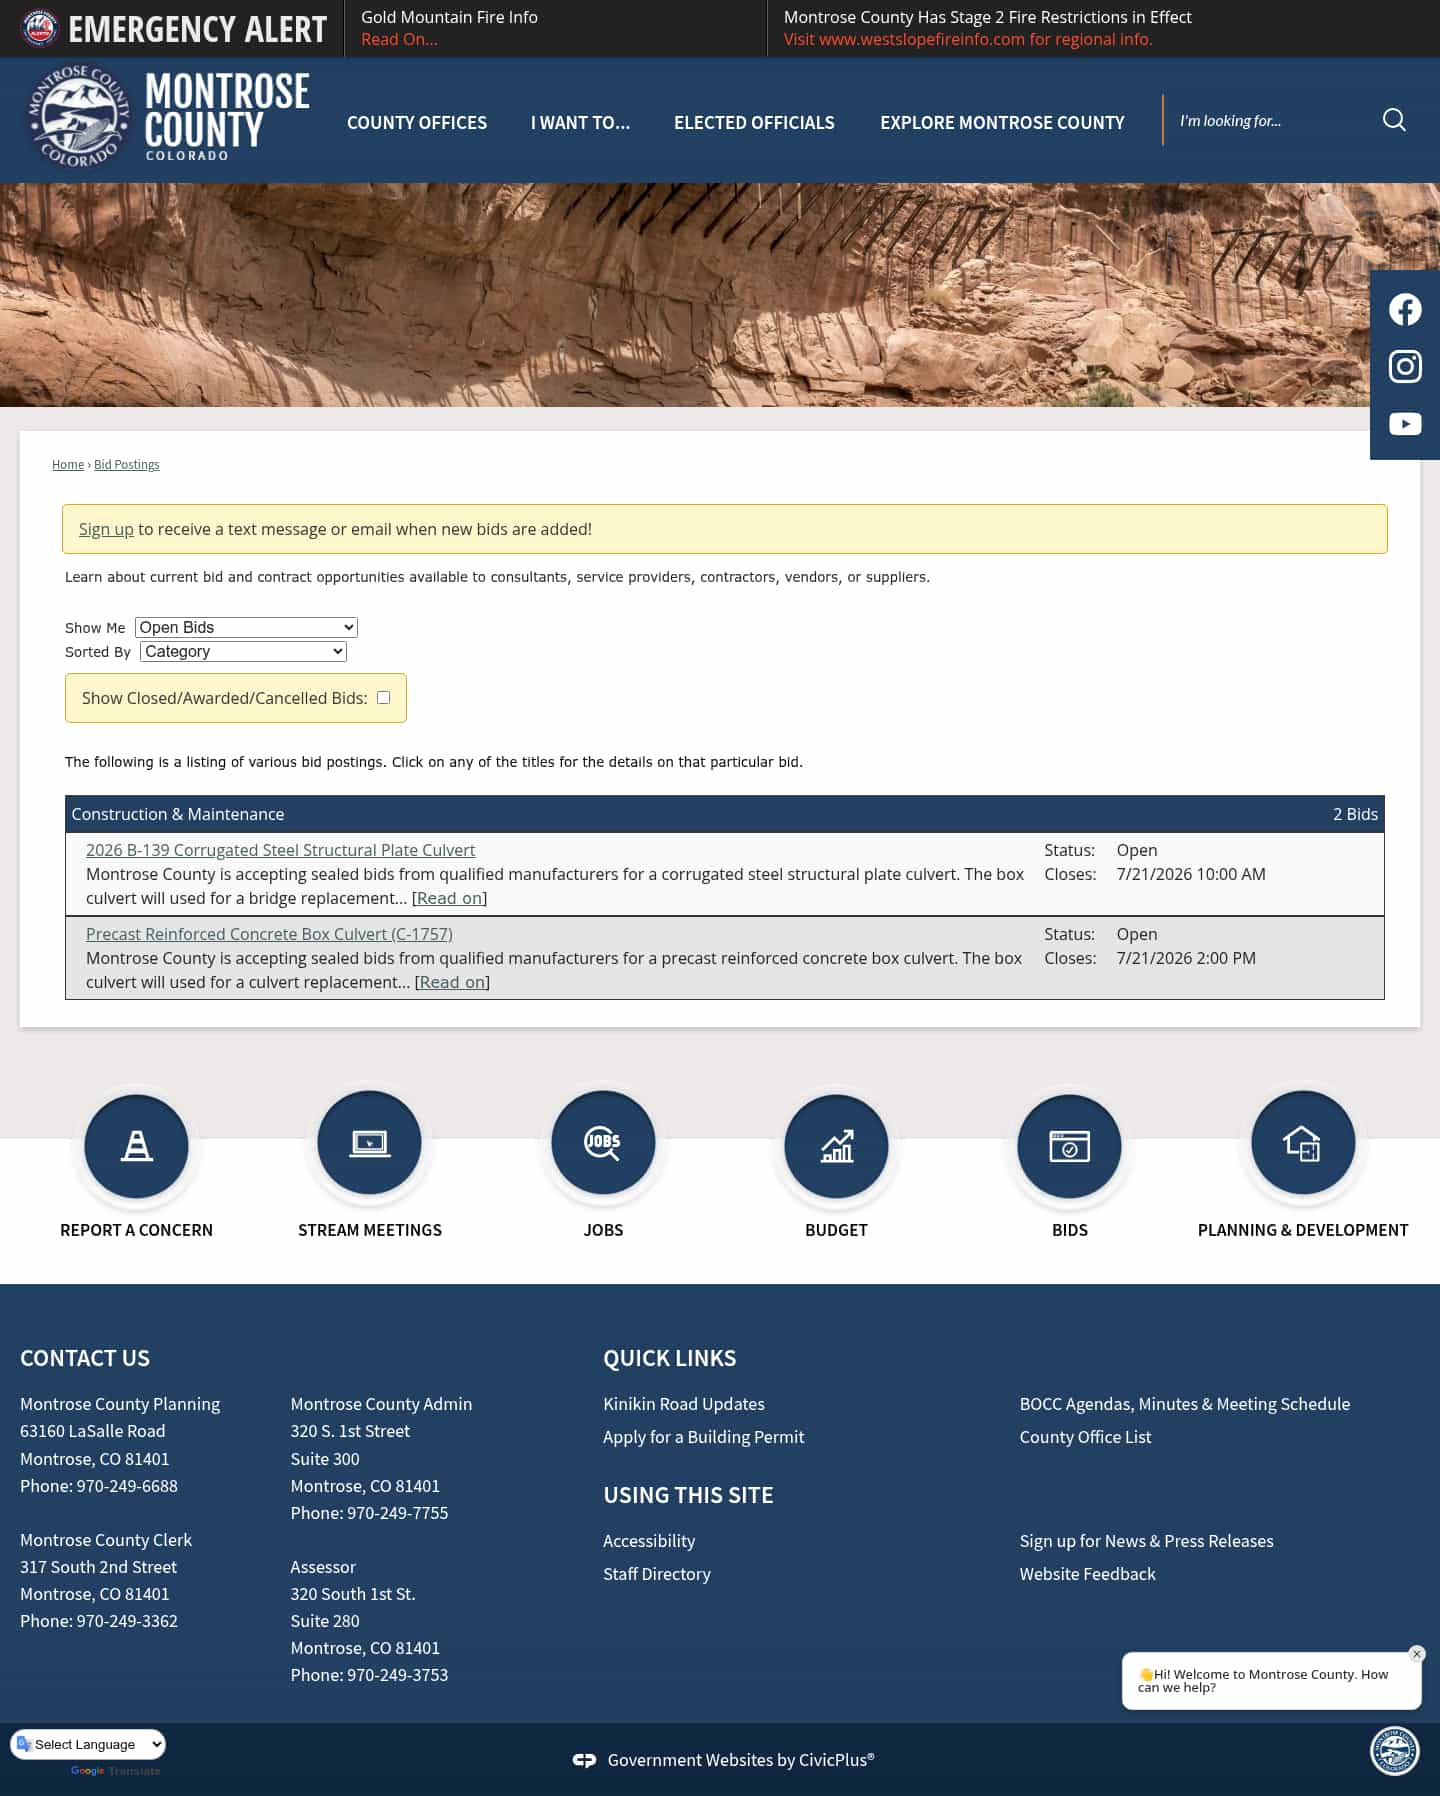This screenshot has width=1440, height=1796.
Task: Open Kinikin Road Updates link
Action: point(684,1404)
